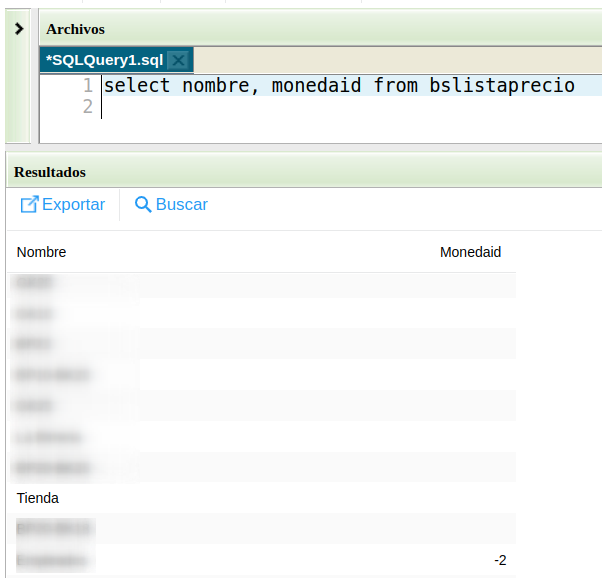Click the Exportar text label
The height and width of the screenshot is (578, 602).
[73, 204]
